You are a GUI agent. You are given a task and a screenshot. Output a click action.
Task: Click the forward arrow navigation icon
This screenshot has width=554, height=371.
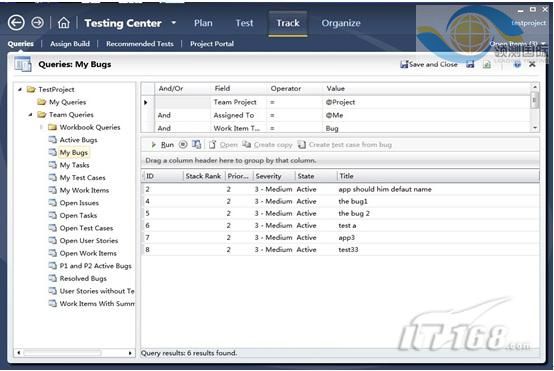click(x=37, y=23)
